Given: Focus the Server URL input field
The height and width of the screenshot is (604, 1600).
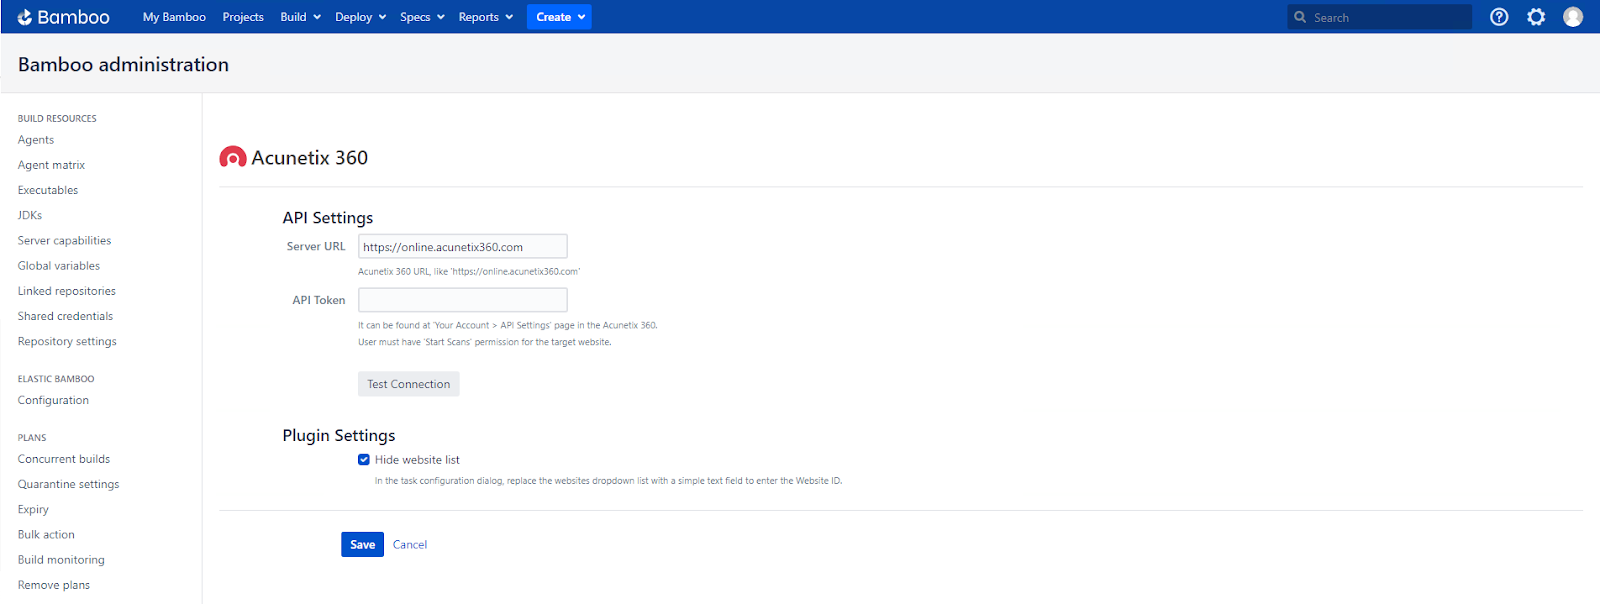Looking at the screenshot, I should pyautogui.click(x=463, y=247).
